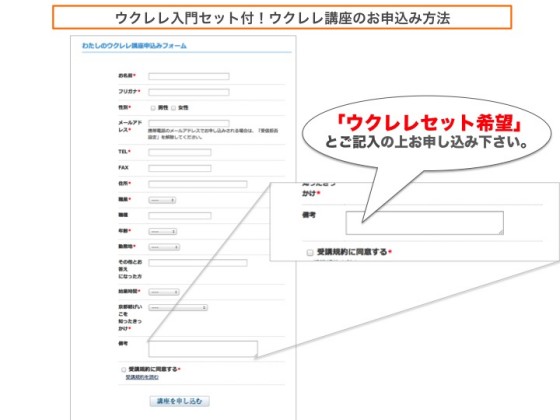This screenshot has width=560, height=420.
Task: Click the 携帯電話のメールアドレス note text
Action: [213, 134]
